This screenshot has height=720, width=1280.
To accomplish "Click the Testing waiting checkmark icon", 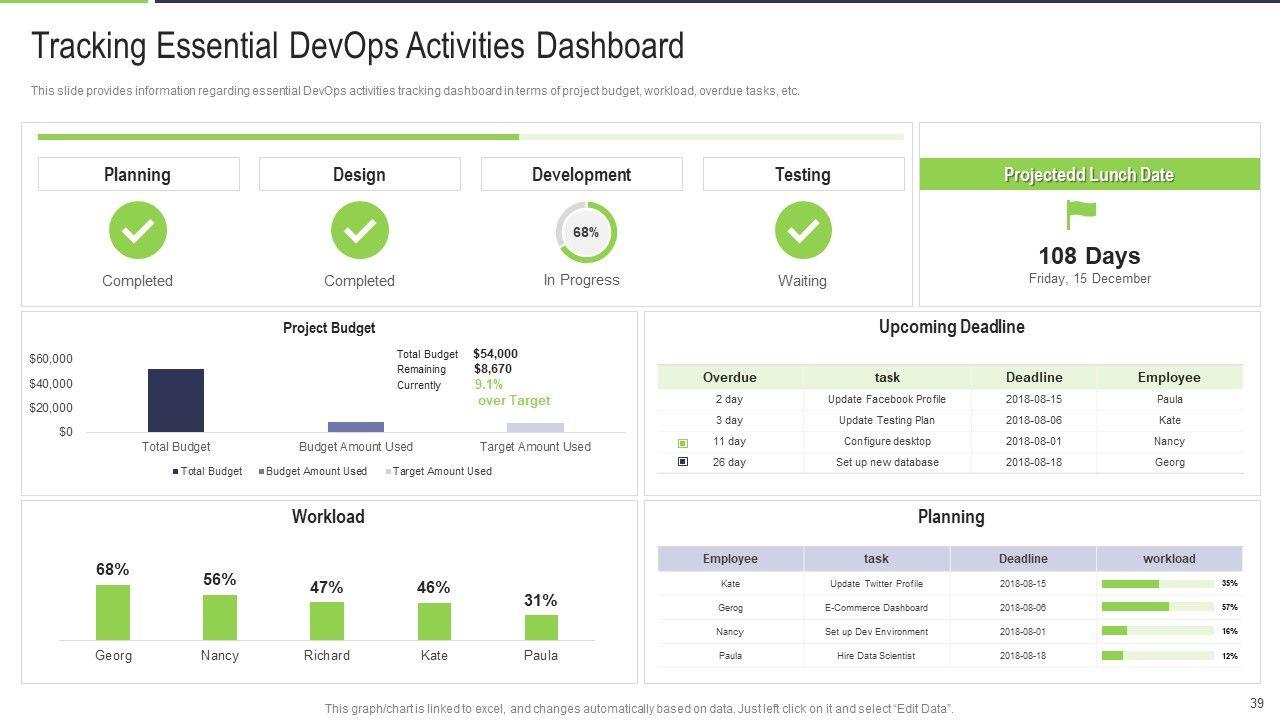I will point(803,230).
